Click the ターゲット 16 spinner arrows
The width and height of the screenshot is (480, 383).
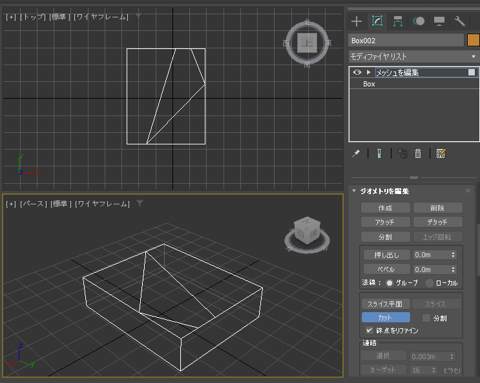[x=434, y=370]
